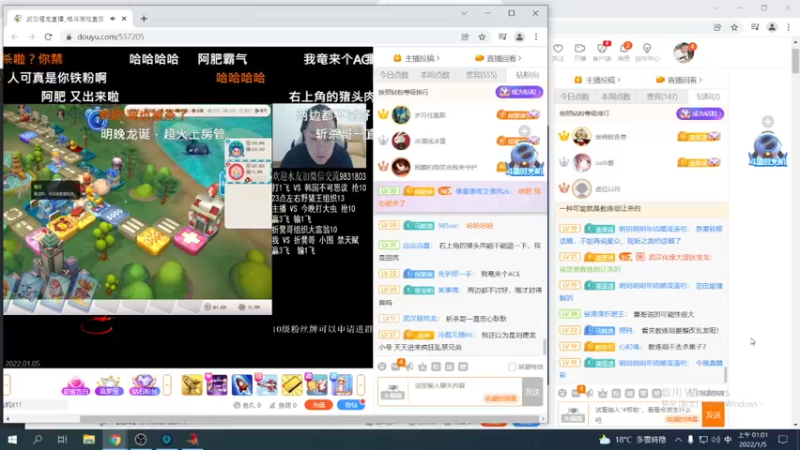Open emoji picker in right window chat toolbar
This screenshot has width=800, height=450.
point(562,393)
